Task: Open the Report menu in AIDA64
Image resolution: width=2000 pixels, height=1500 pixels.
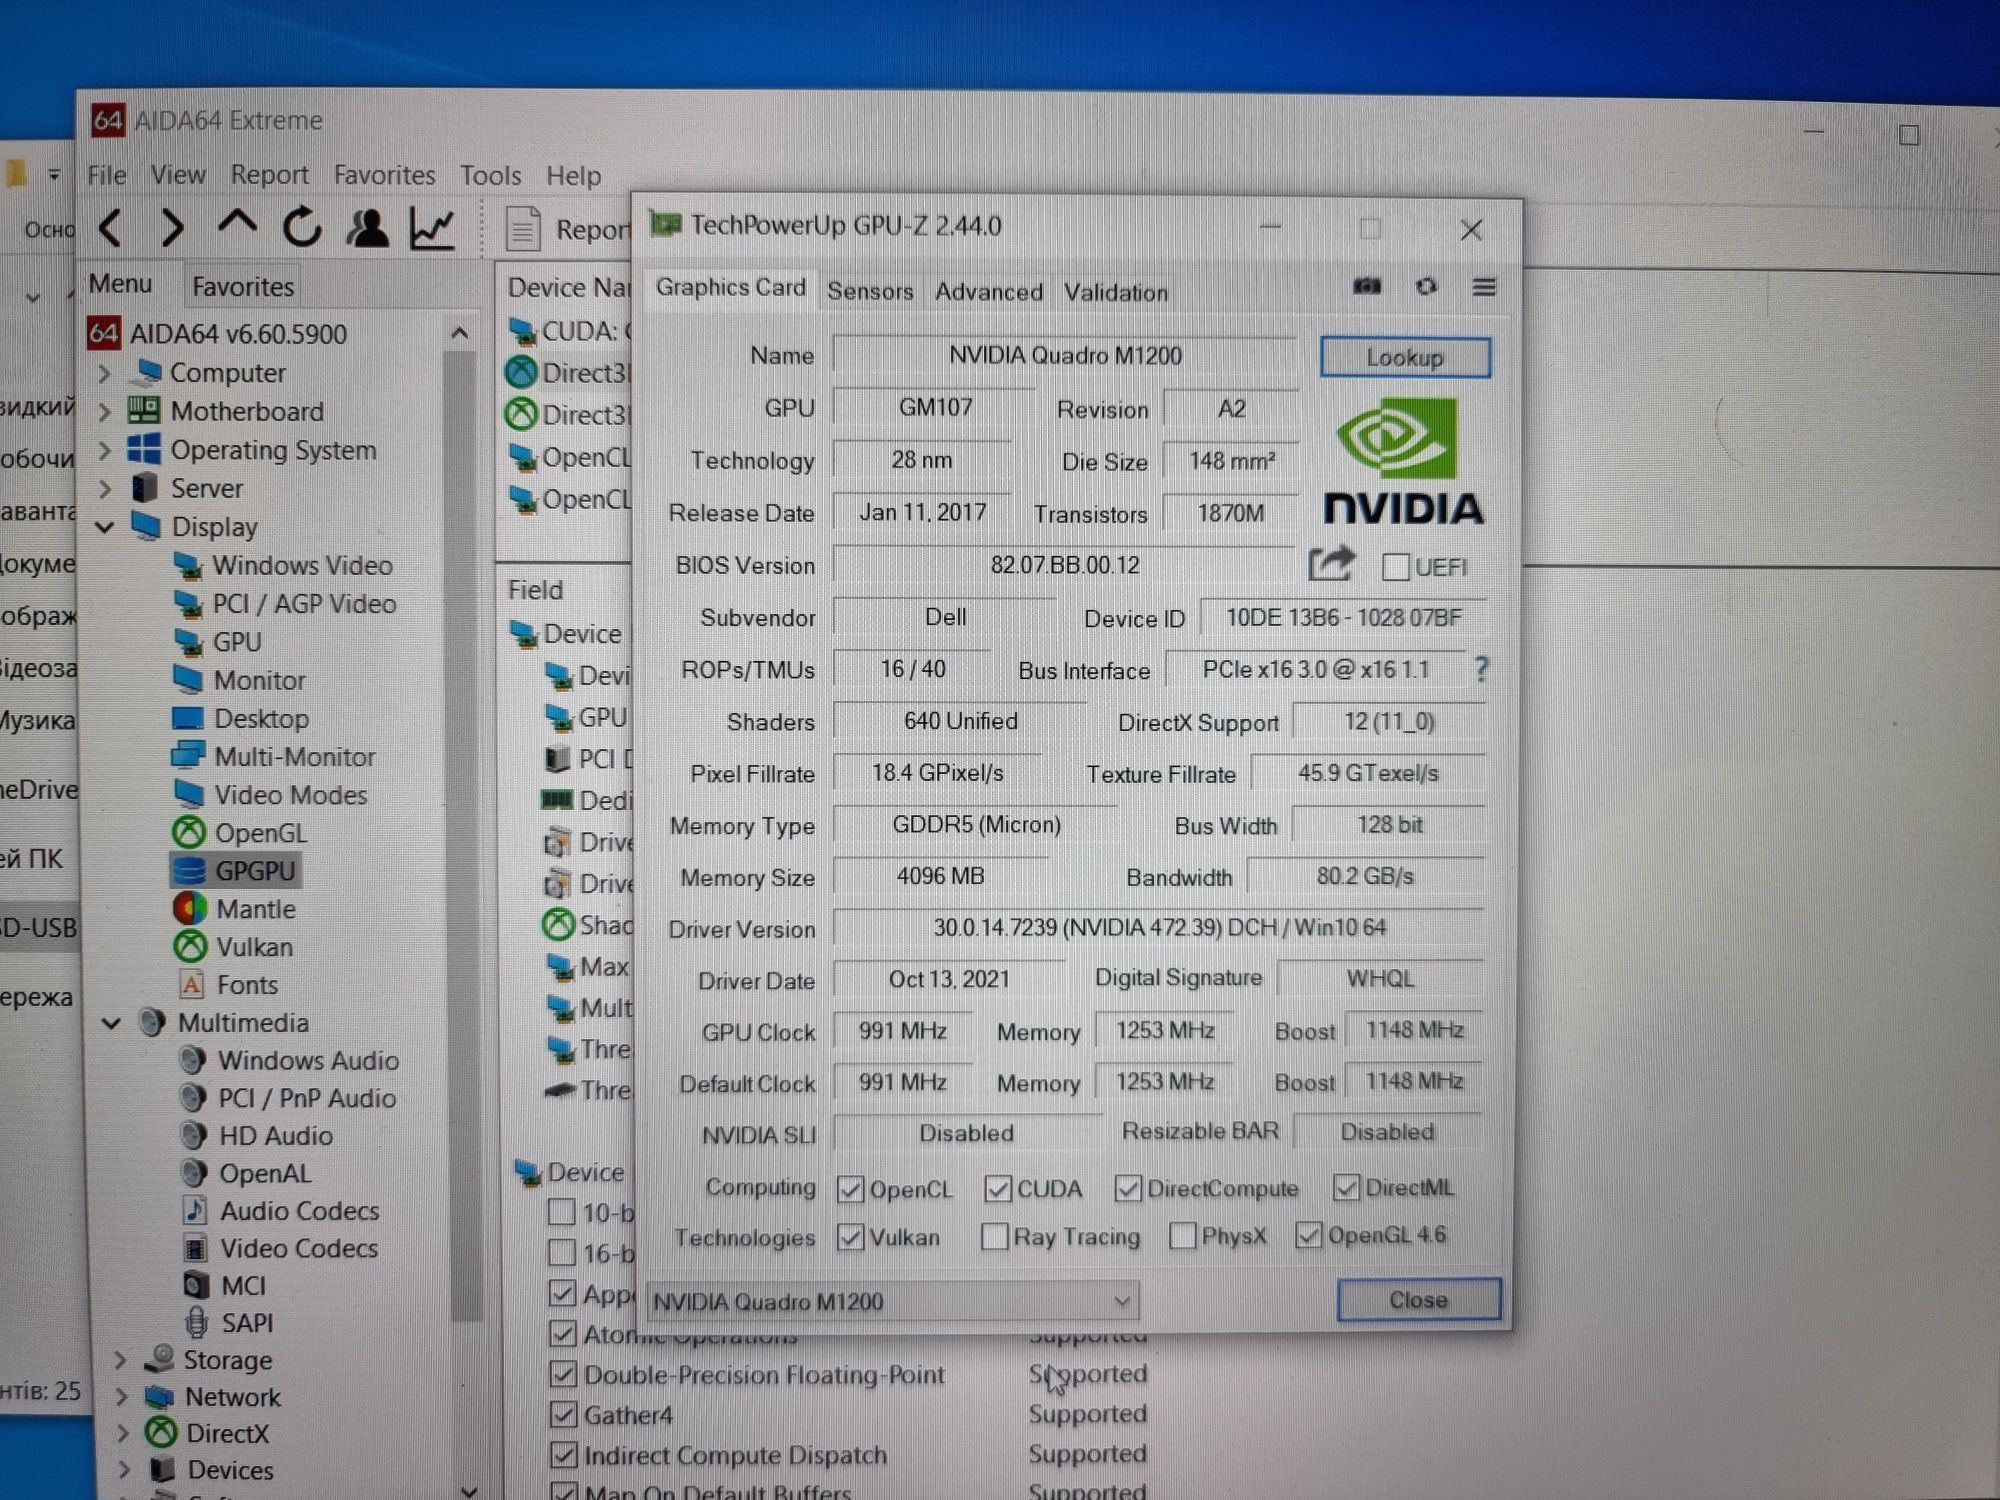Action: pos(269,175)
